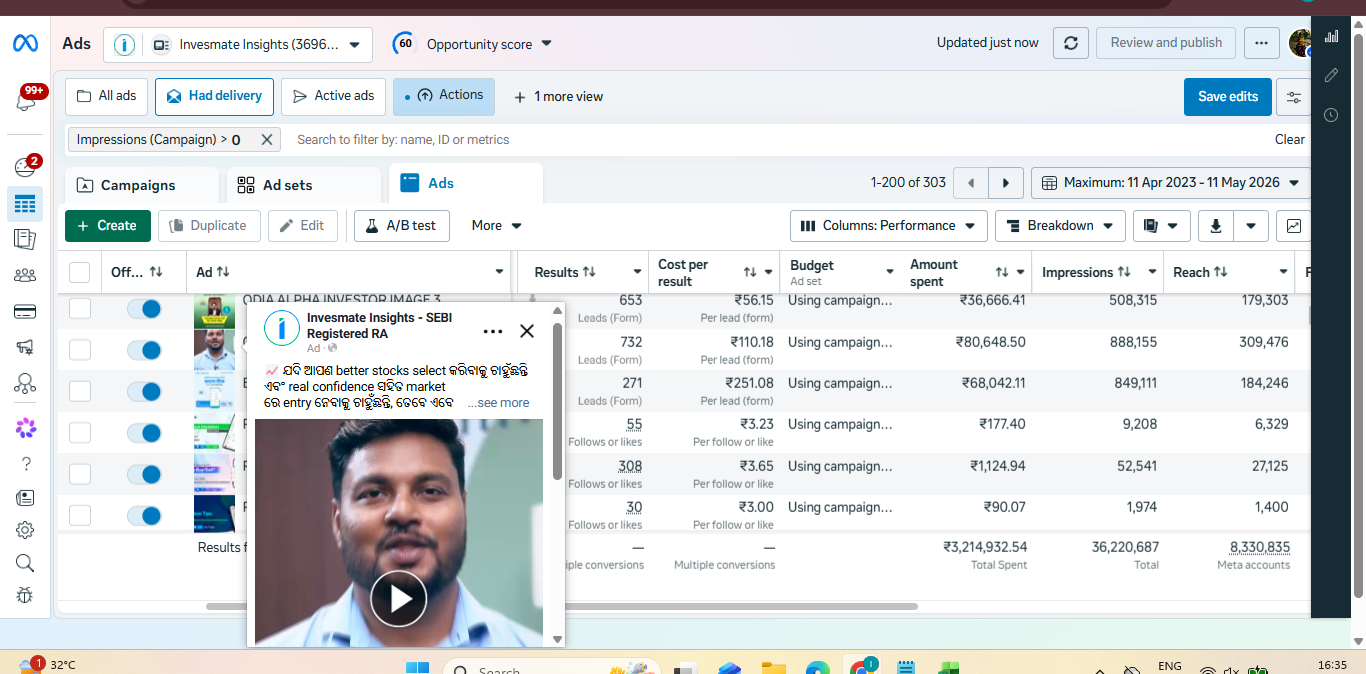This screenshot has height=674, width=1366.
Task: Open the billing card icon in sidebar
Action: pos(25,312)
